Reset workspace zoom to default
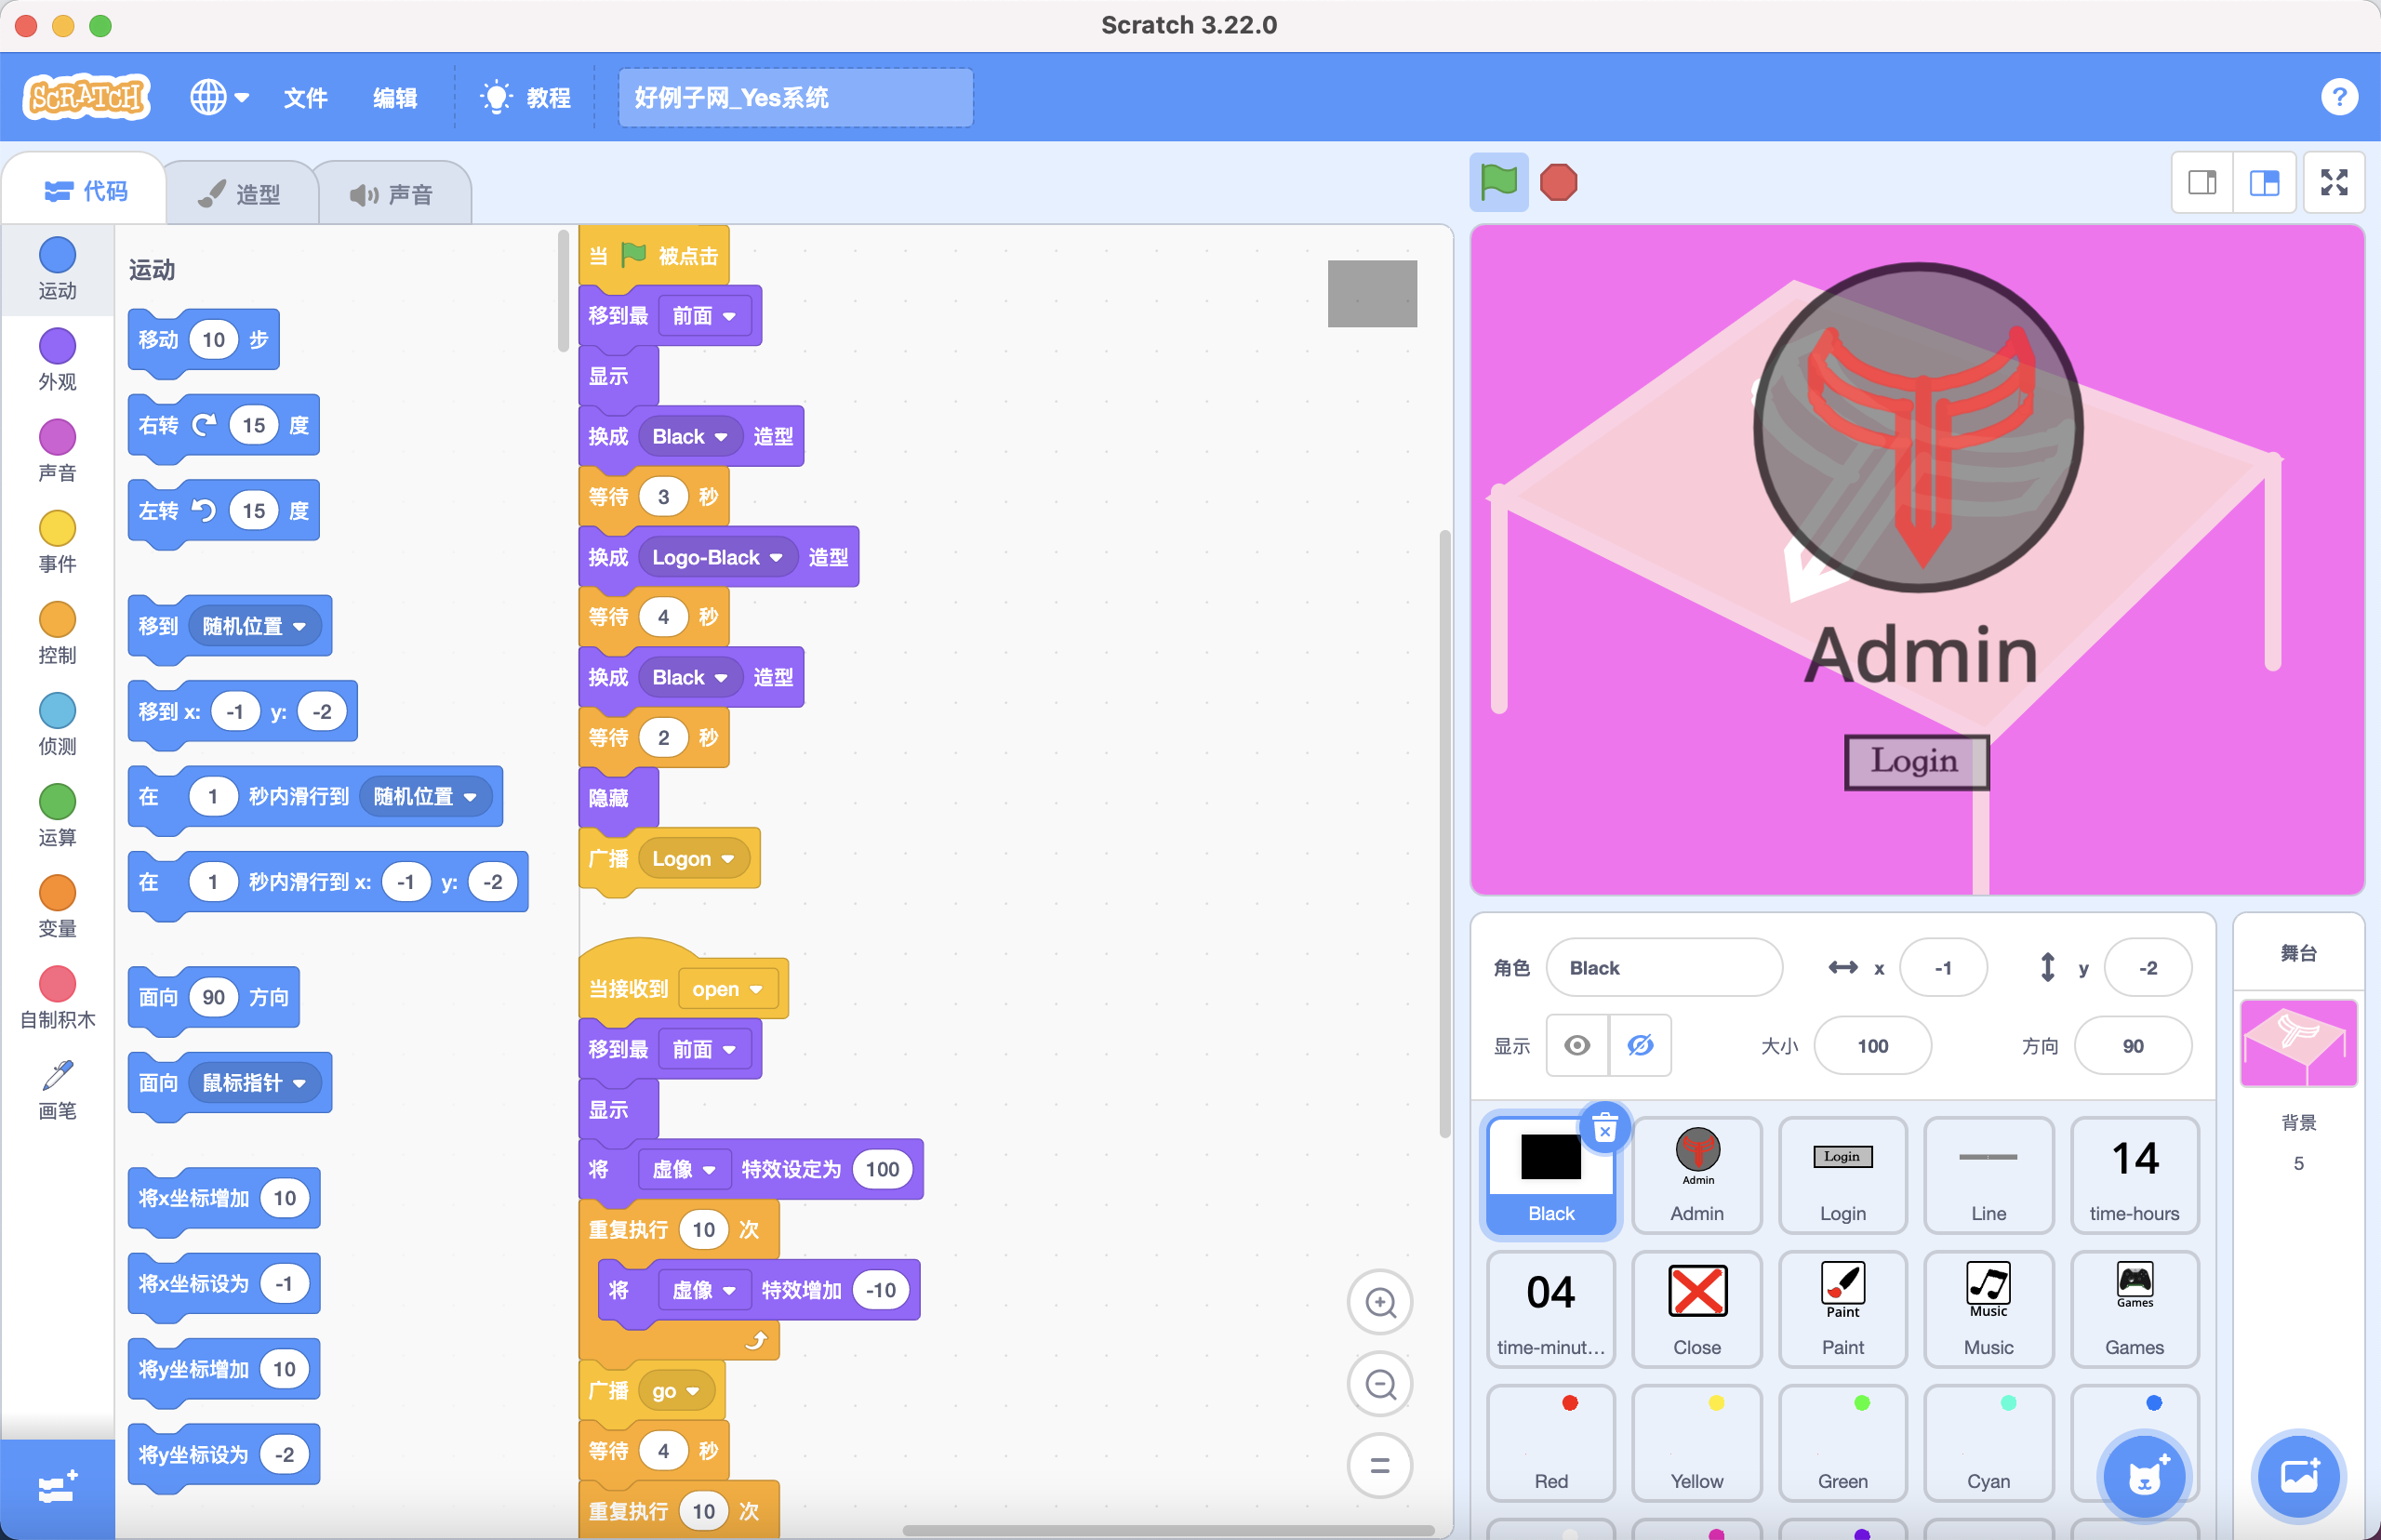 tap(1380, 1466)
